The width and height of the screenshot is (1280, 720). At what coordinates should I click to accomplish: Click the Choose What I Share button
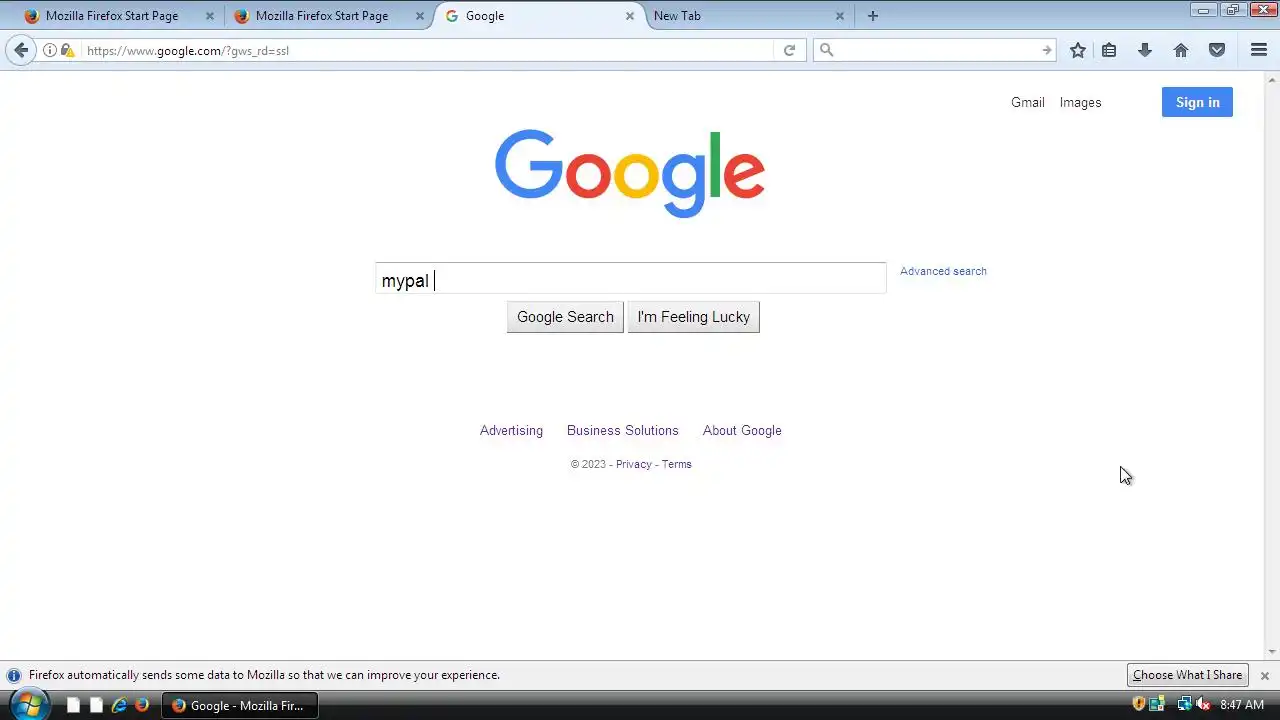click(1187, 675)
